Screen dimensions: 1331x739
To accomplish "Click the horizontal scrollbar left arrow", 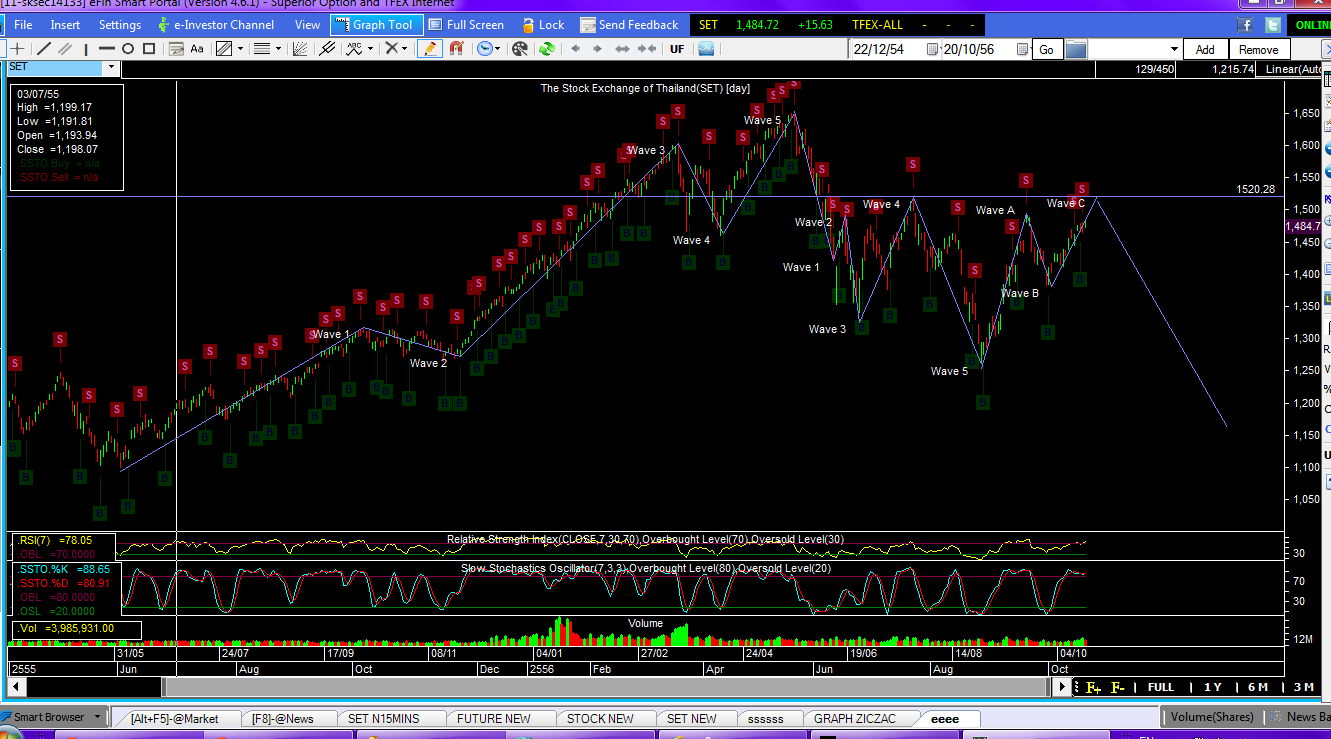I will (15, 687).
